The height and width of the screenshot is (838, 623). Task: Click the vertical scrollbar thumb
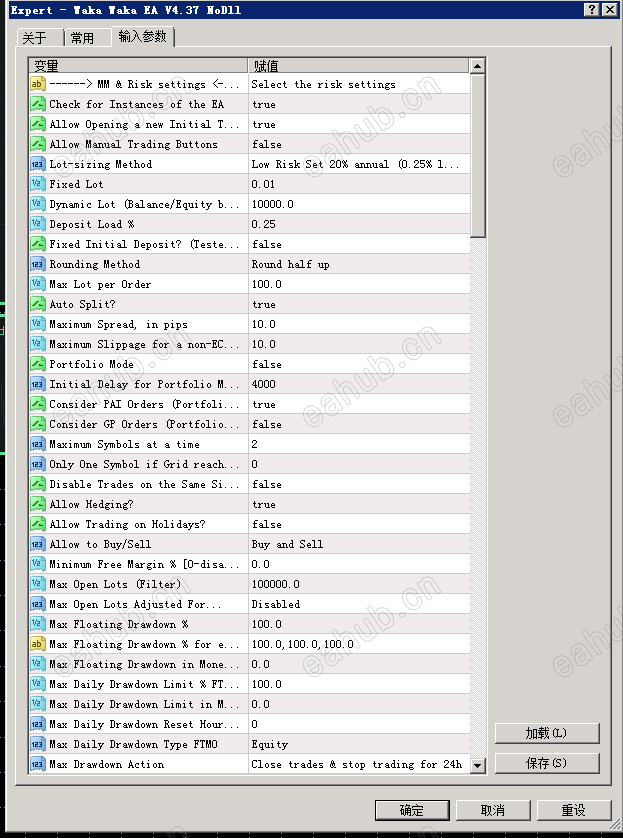pyautogui.click(x=477, y=156)
